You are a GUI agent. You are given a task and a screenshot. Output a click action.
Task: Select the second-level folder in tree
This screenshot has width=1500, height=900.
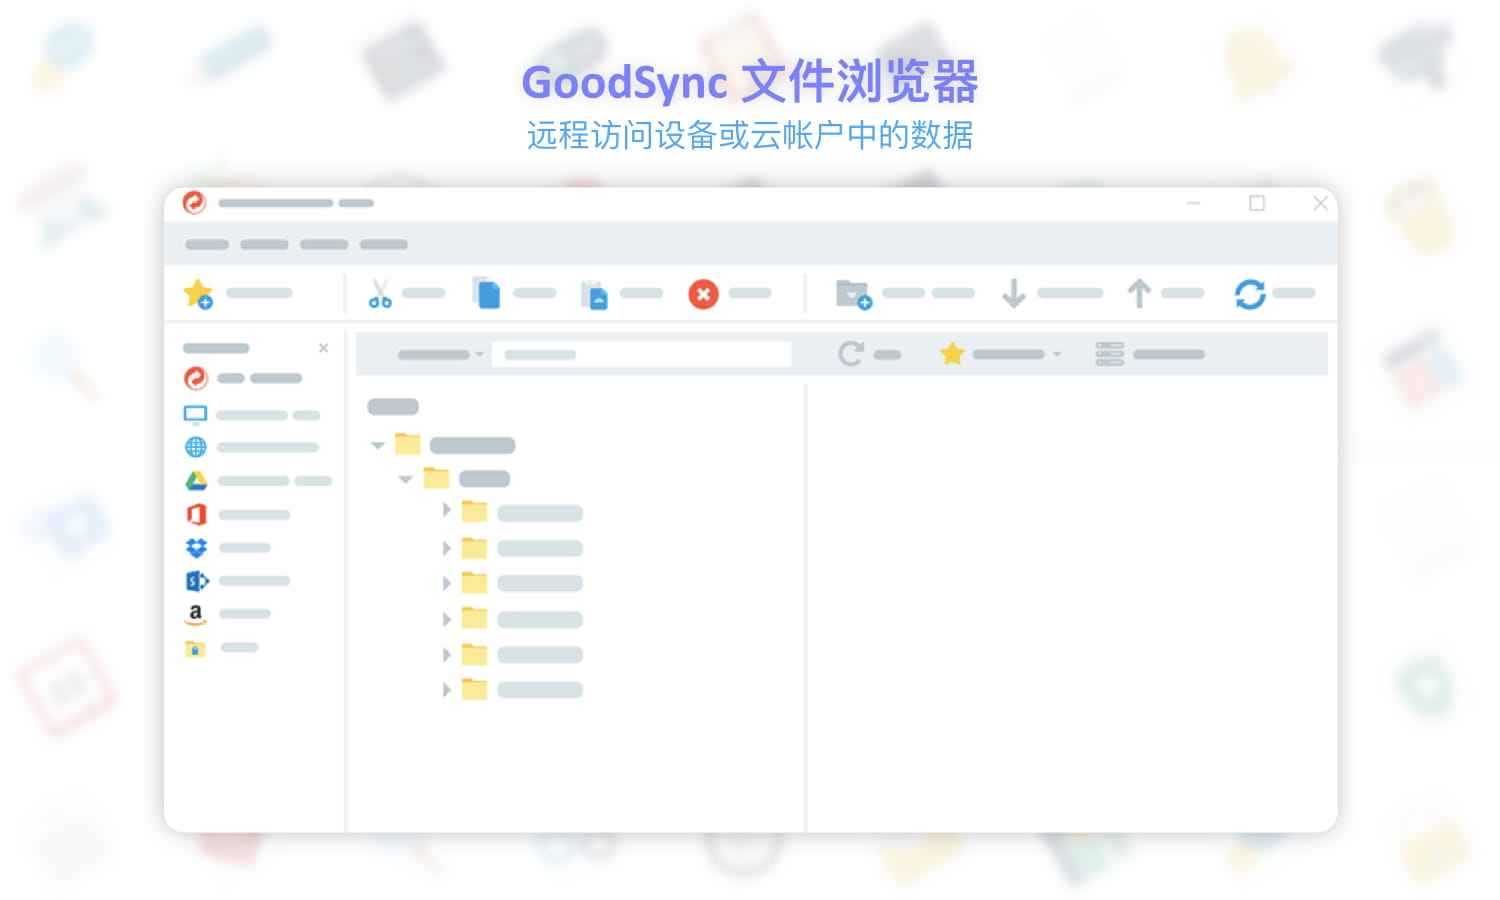click(467, 478)
